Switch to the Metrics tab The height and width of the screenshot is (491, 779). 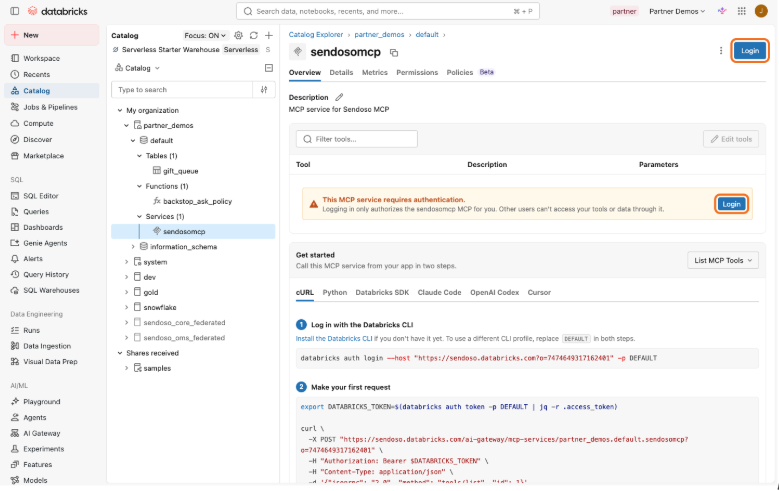[x=375, y=73]
